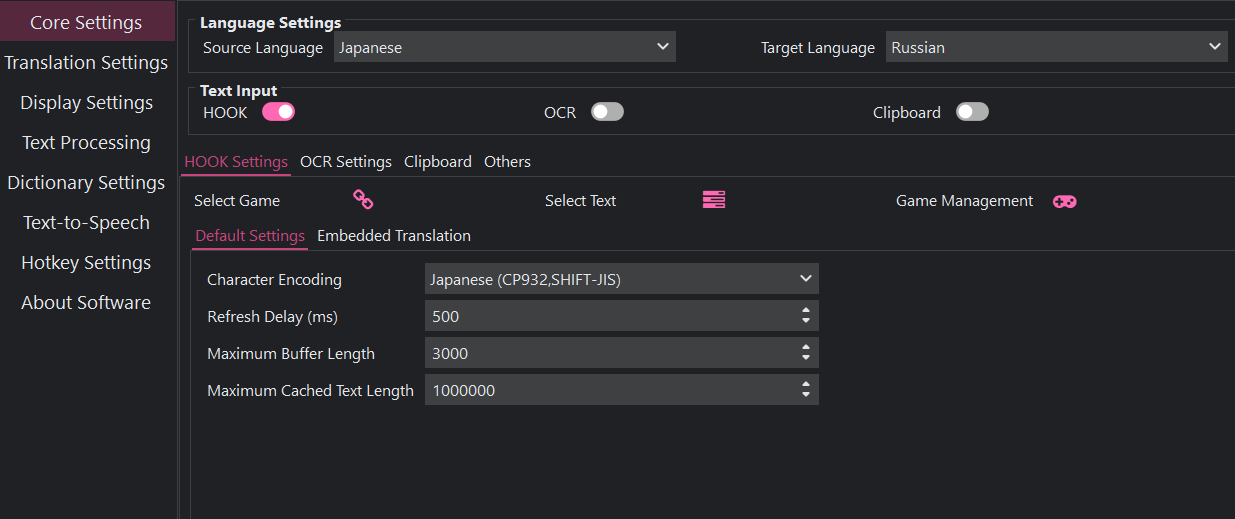1235x519 pixels.
Task: Open Game Management gamepad icon
Action: 1064,201
